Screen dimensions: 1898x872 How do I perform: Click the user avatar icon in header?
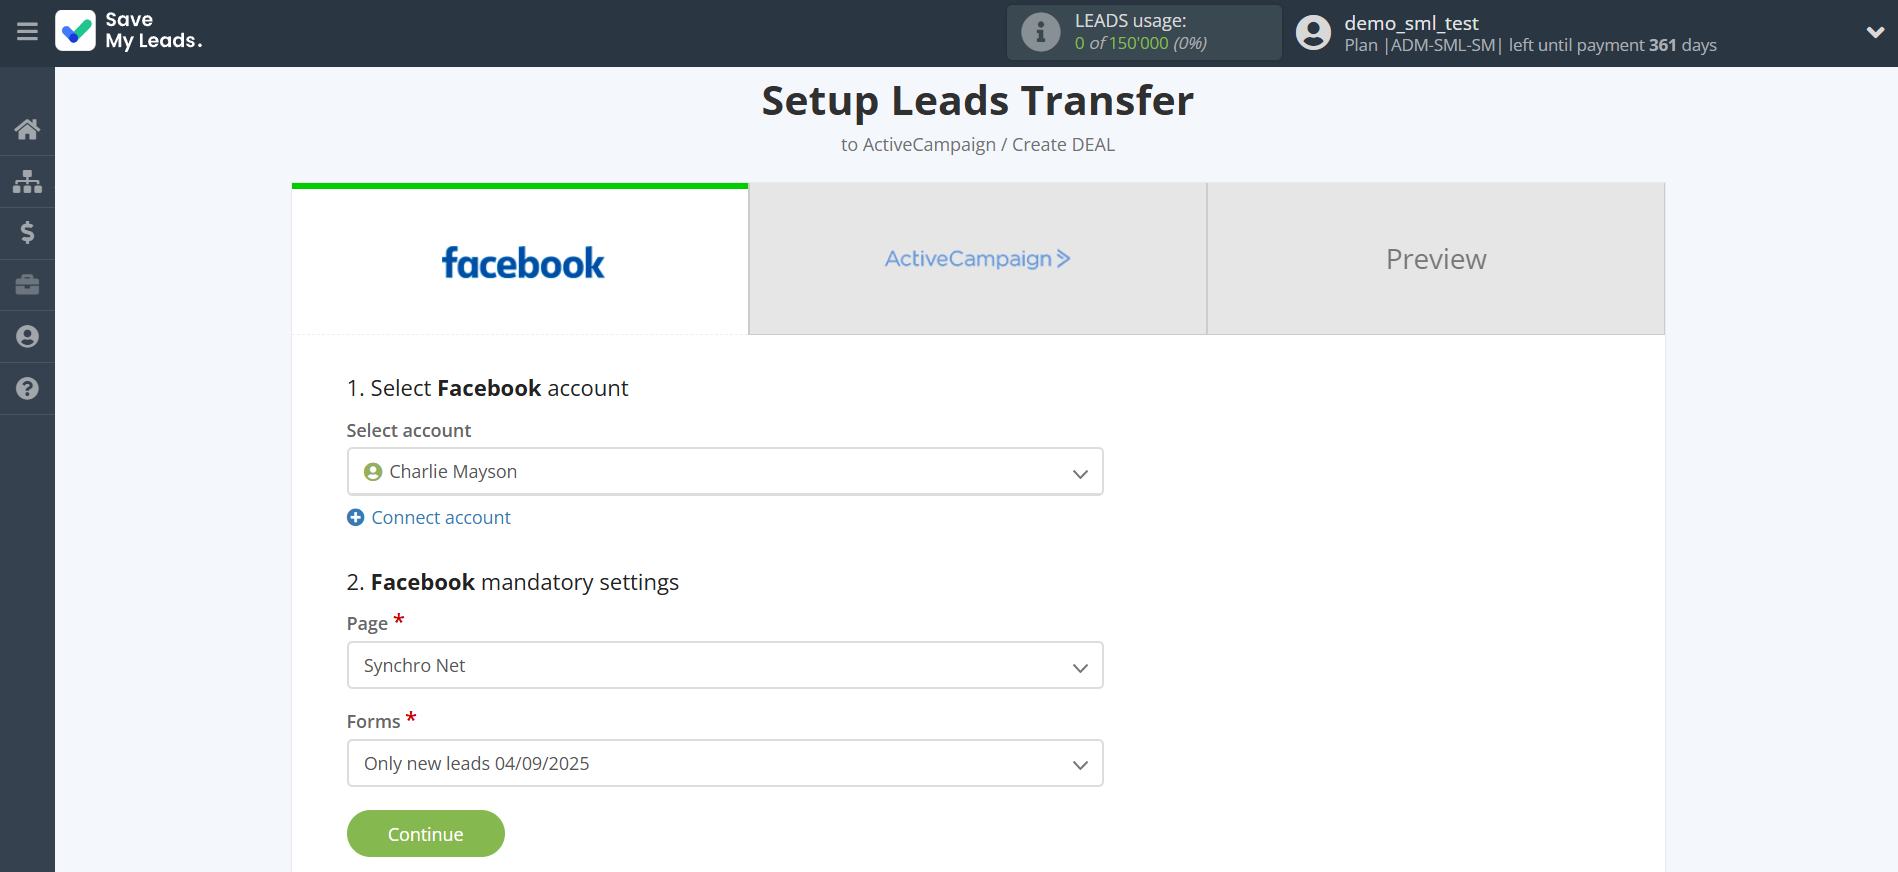tap(1313, 32)
